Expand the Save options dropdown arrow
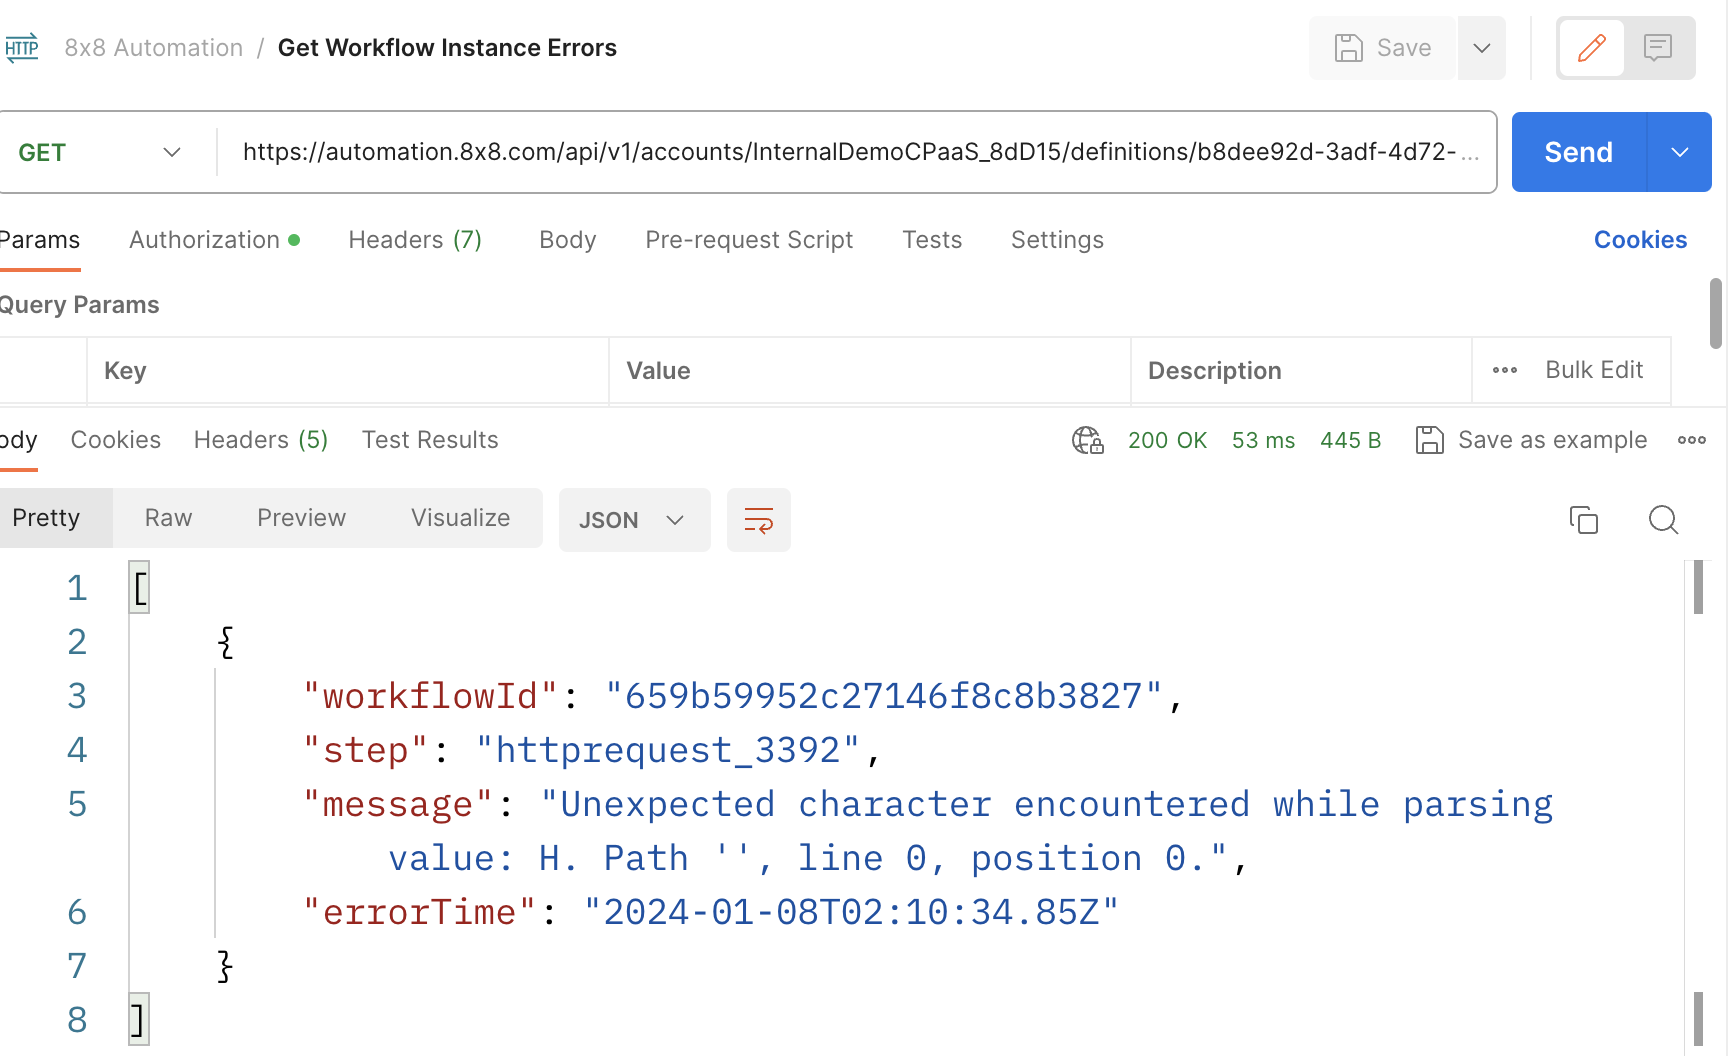Screen dimensions: 1730x1056 click(x=1481, y=48)
